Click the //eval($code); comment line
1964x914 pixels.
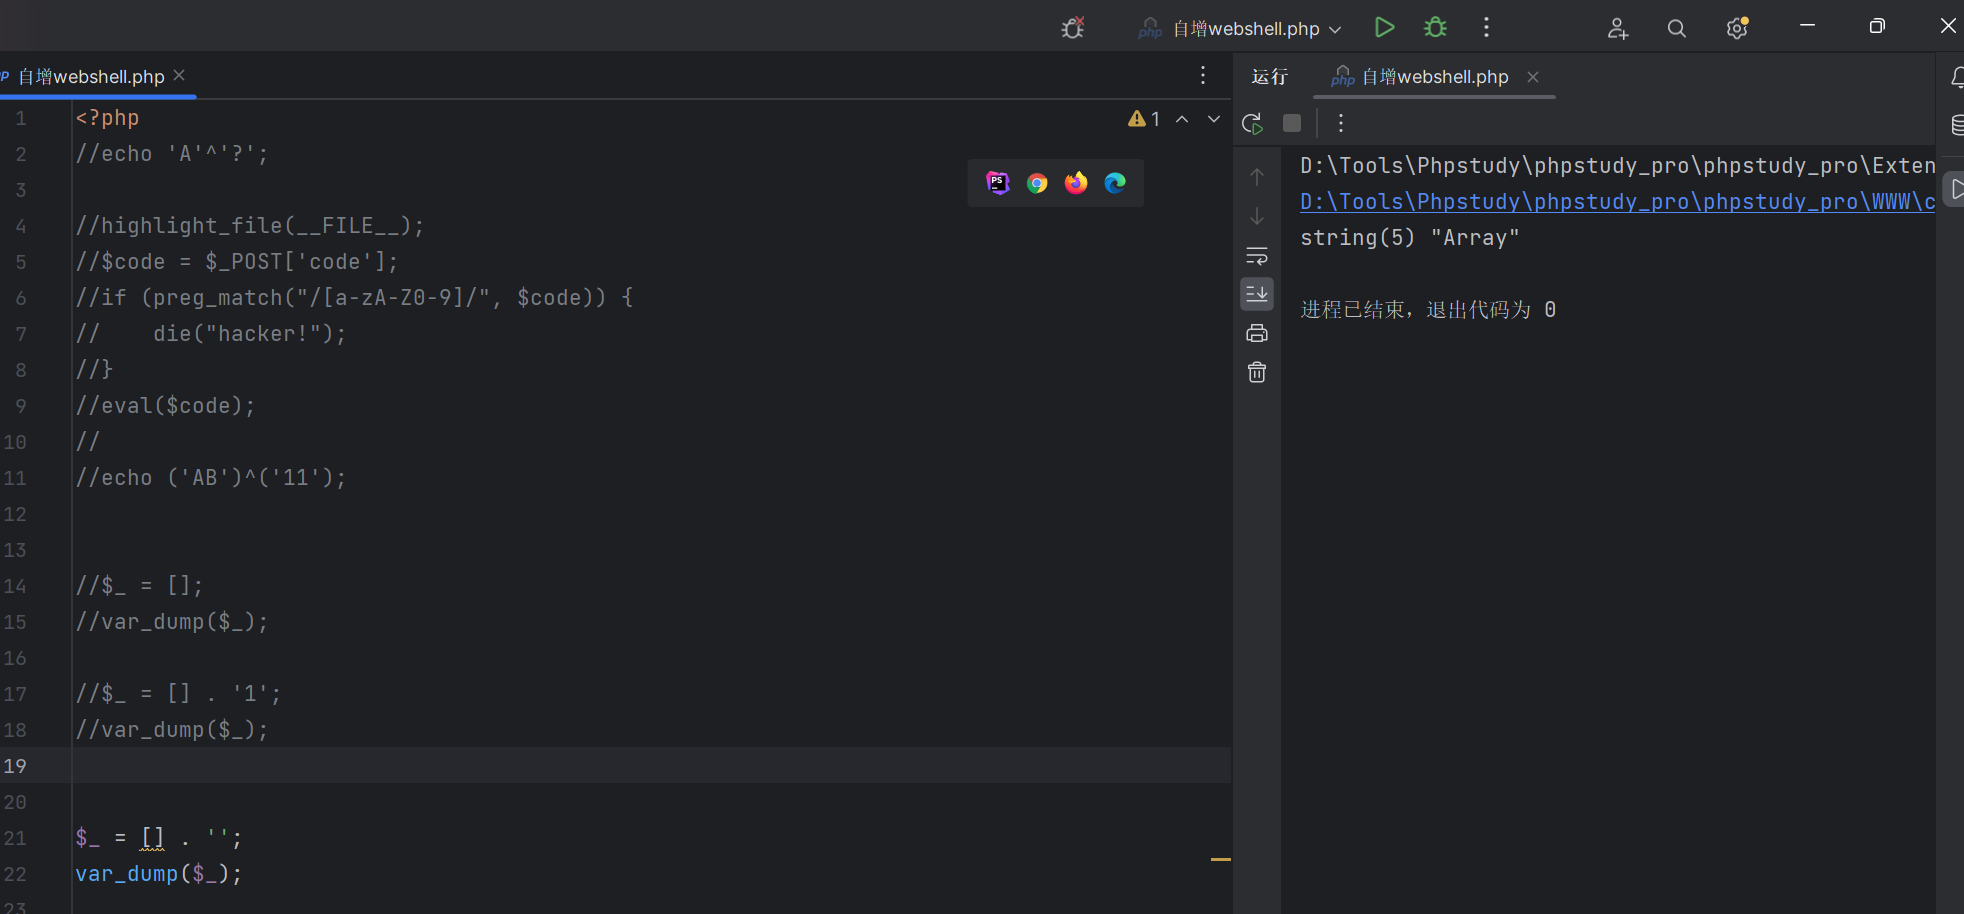coord(165,405)
